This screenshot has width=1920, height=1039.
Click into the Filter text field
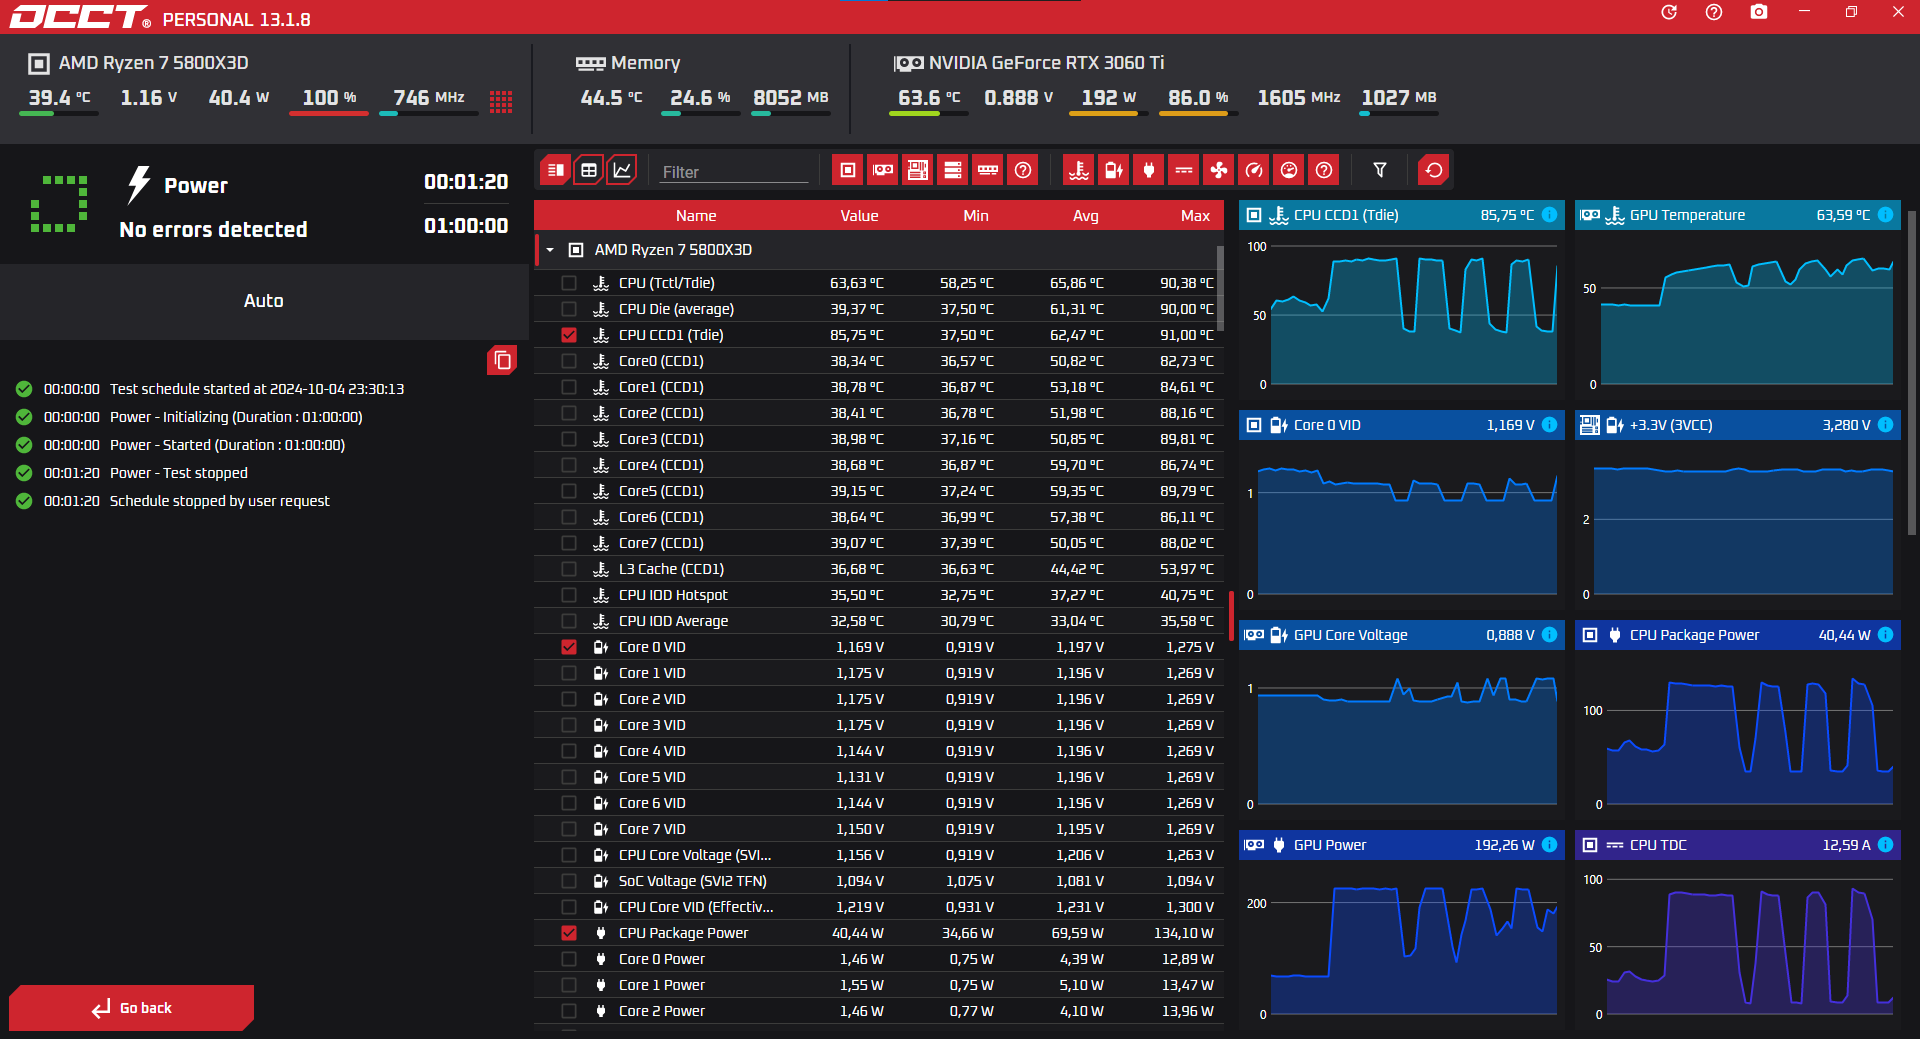[x=734, y=172]
